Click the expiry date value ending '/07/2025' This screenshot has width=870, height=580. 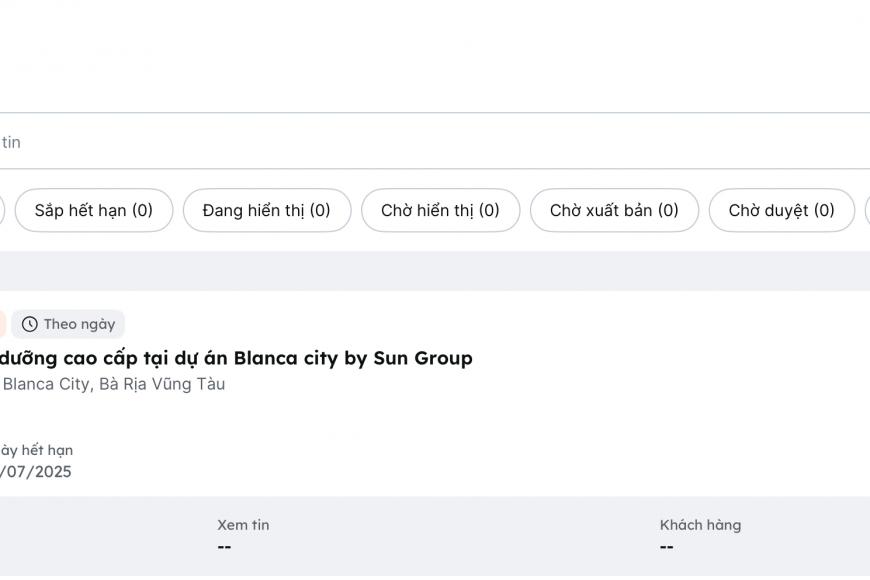36,472
